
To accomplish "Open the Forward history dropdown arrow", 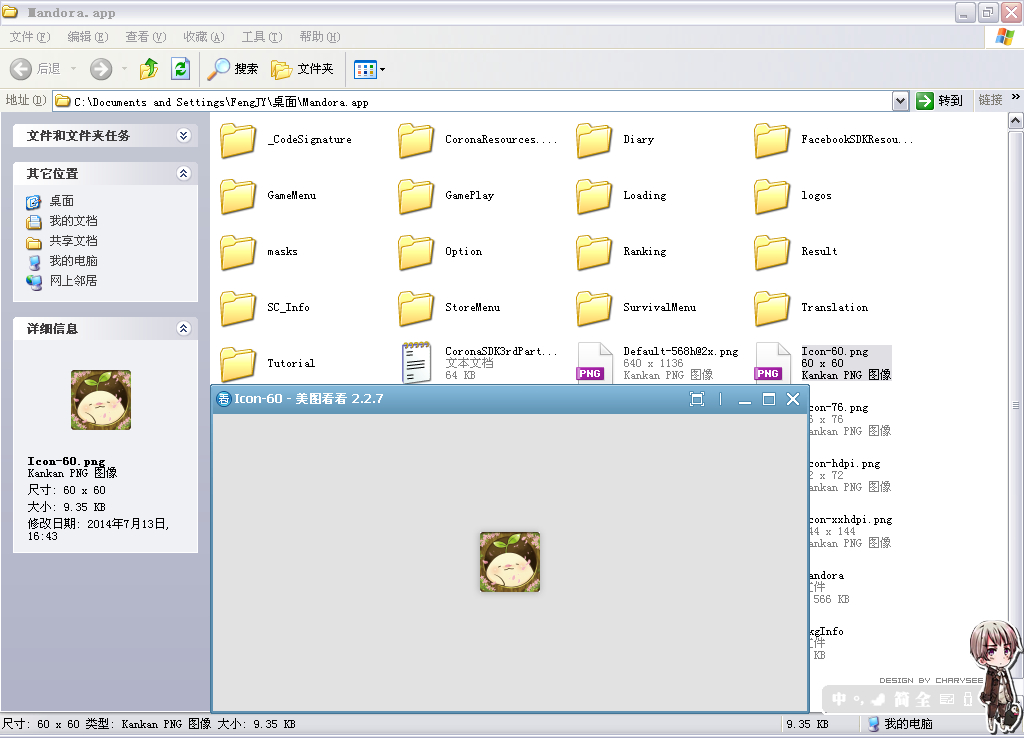I will (x=124, y=69).
